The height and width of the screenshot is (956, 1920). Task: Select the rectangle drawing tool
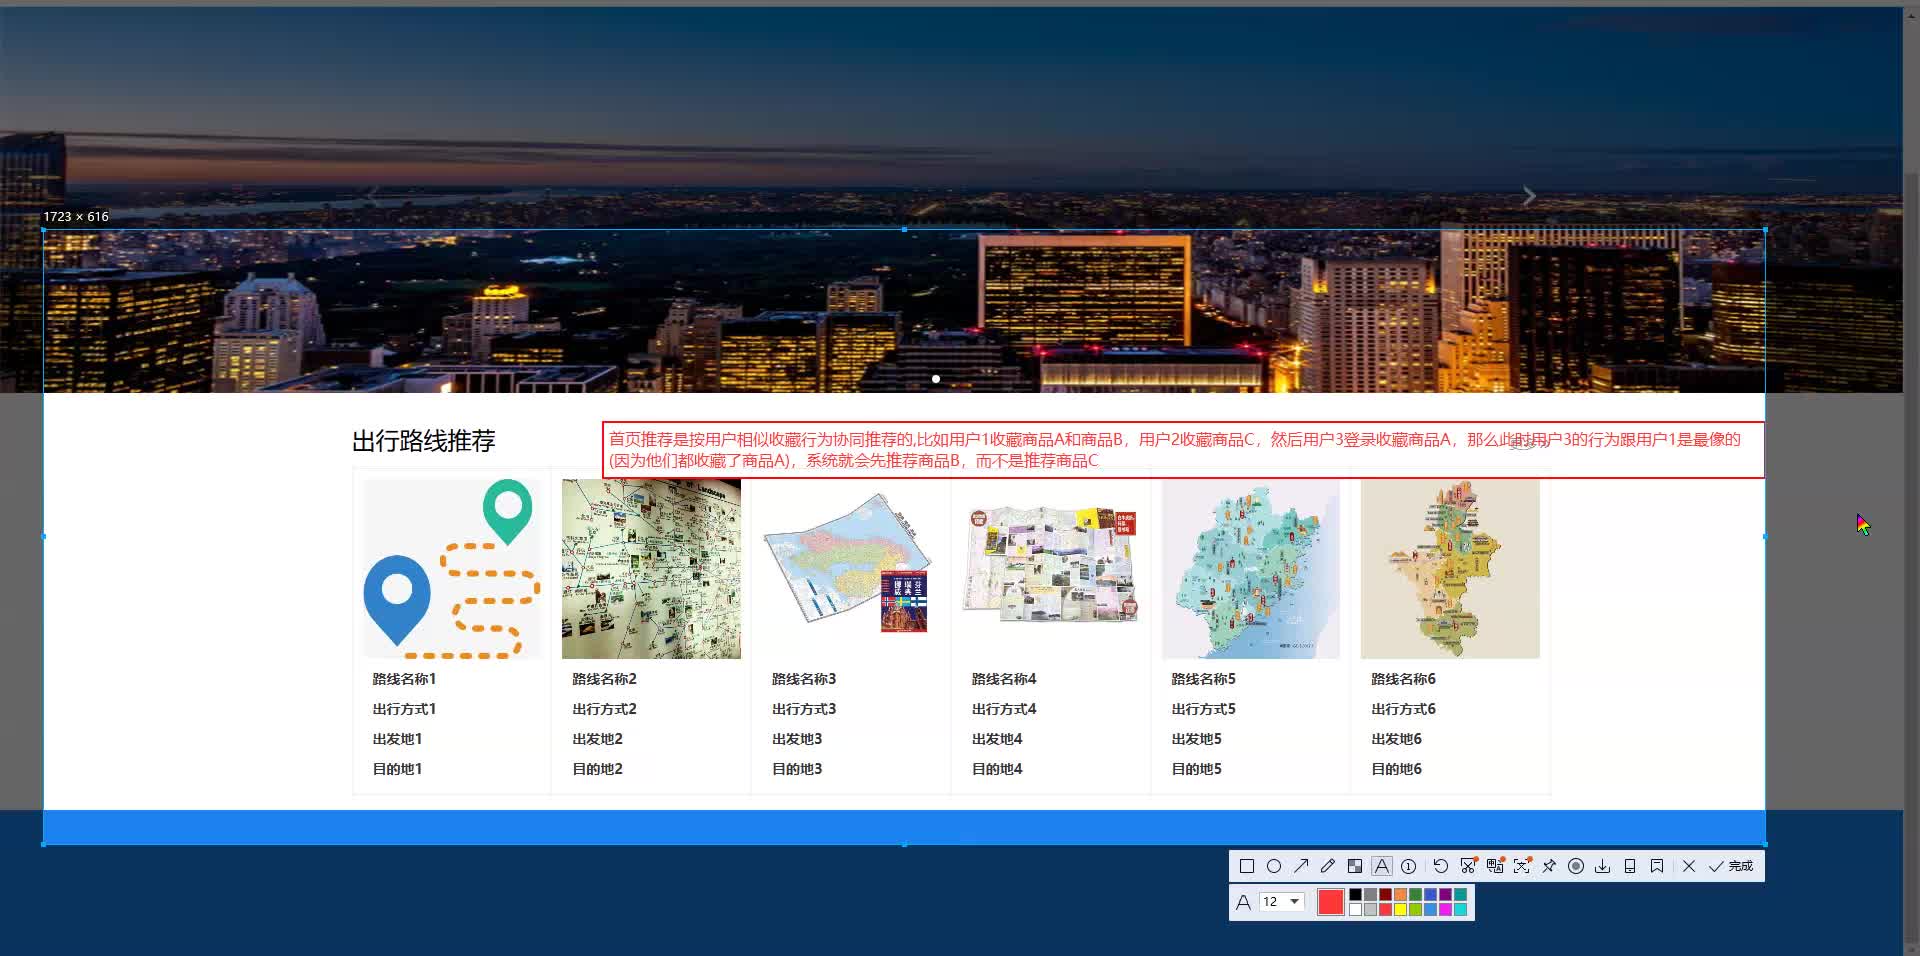1247,866
